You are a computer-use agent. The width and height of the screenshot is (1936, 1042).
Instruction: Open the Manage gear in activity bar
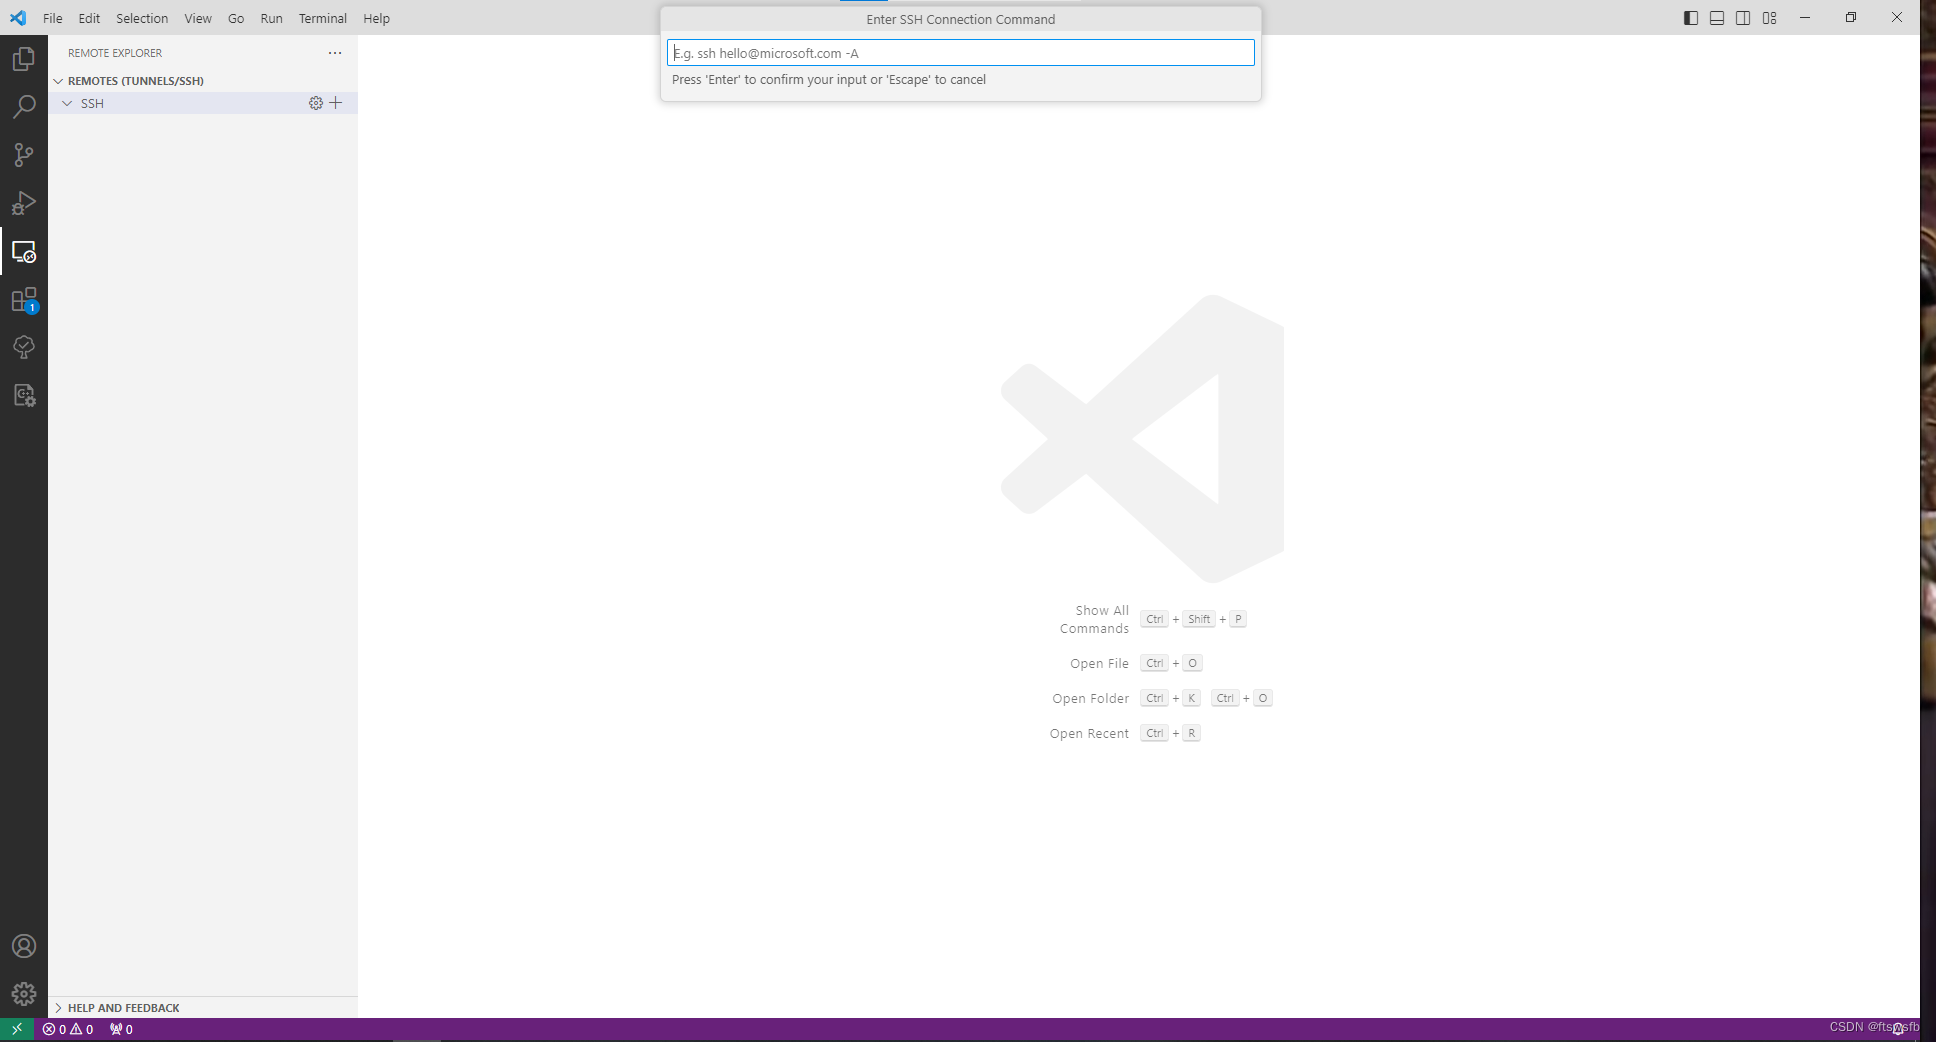pyautogui.click(x=24, y=994)
